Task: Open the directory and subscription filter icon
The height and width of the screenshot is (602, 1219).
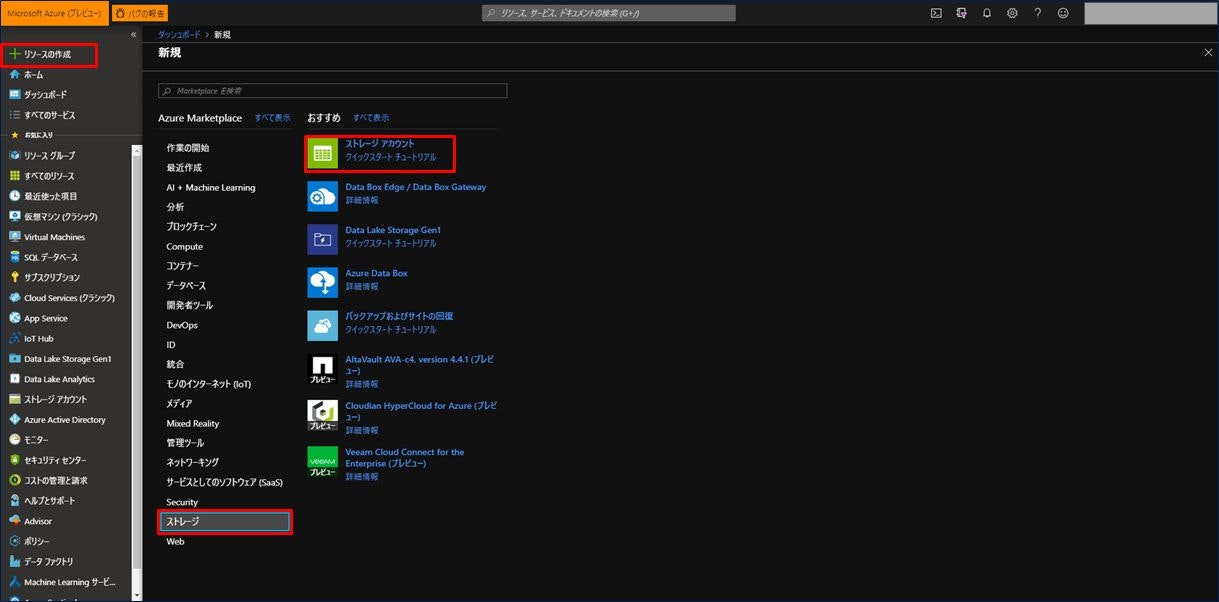Action: click(962, 13)
